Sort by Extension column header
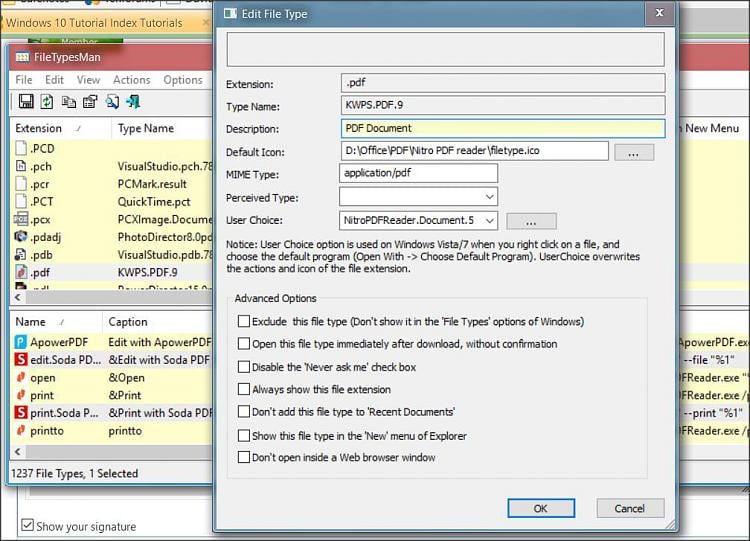 click(x=60, y=128)
